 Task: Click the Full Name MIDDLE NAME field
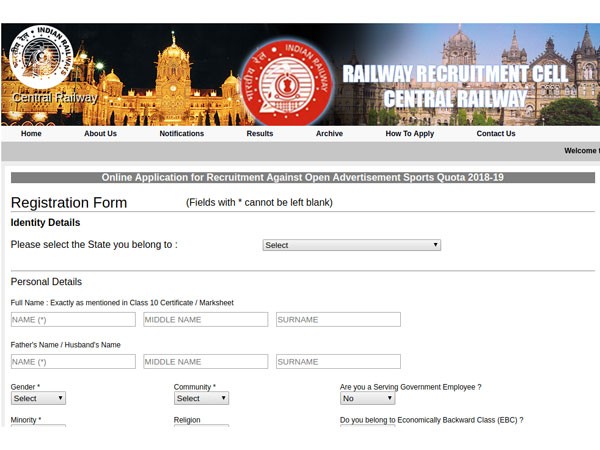[205, 320]
